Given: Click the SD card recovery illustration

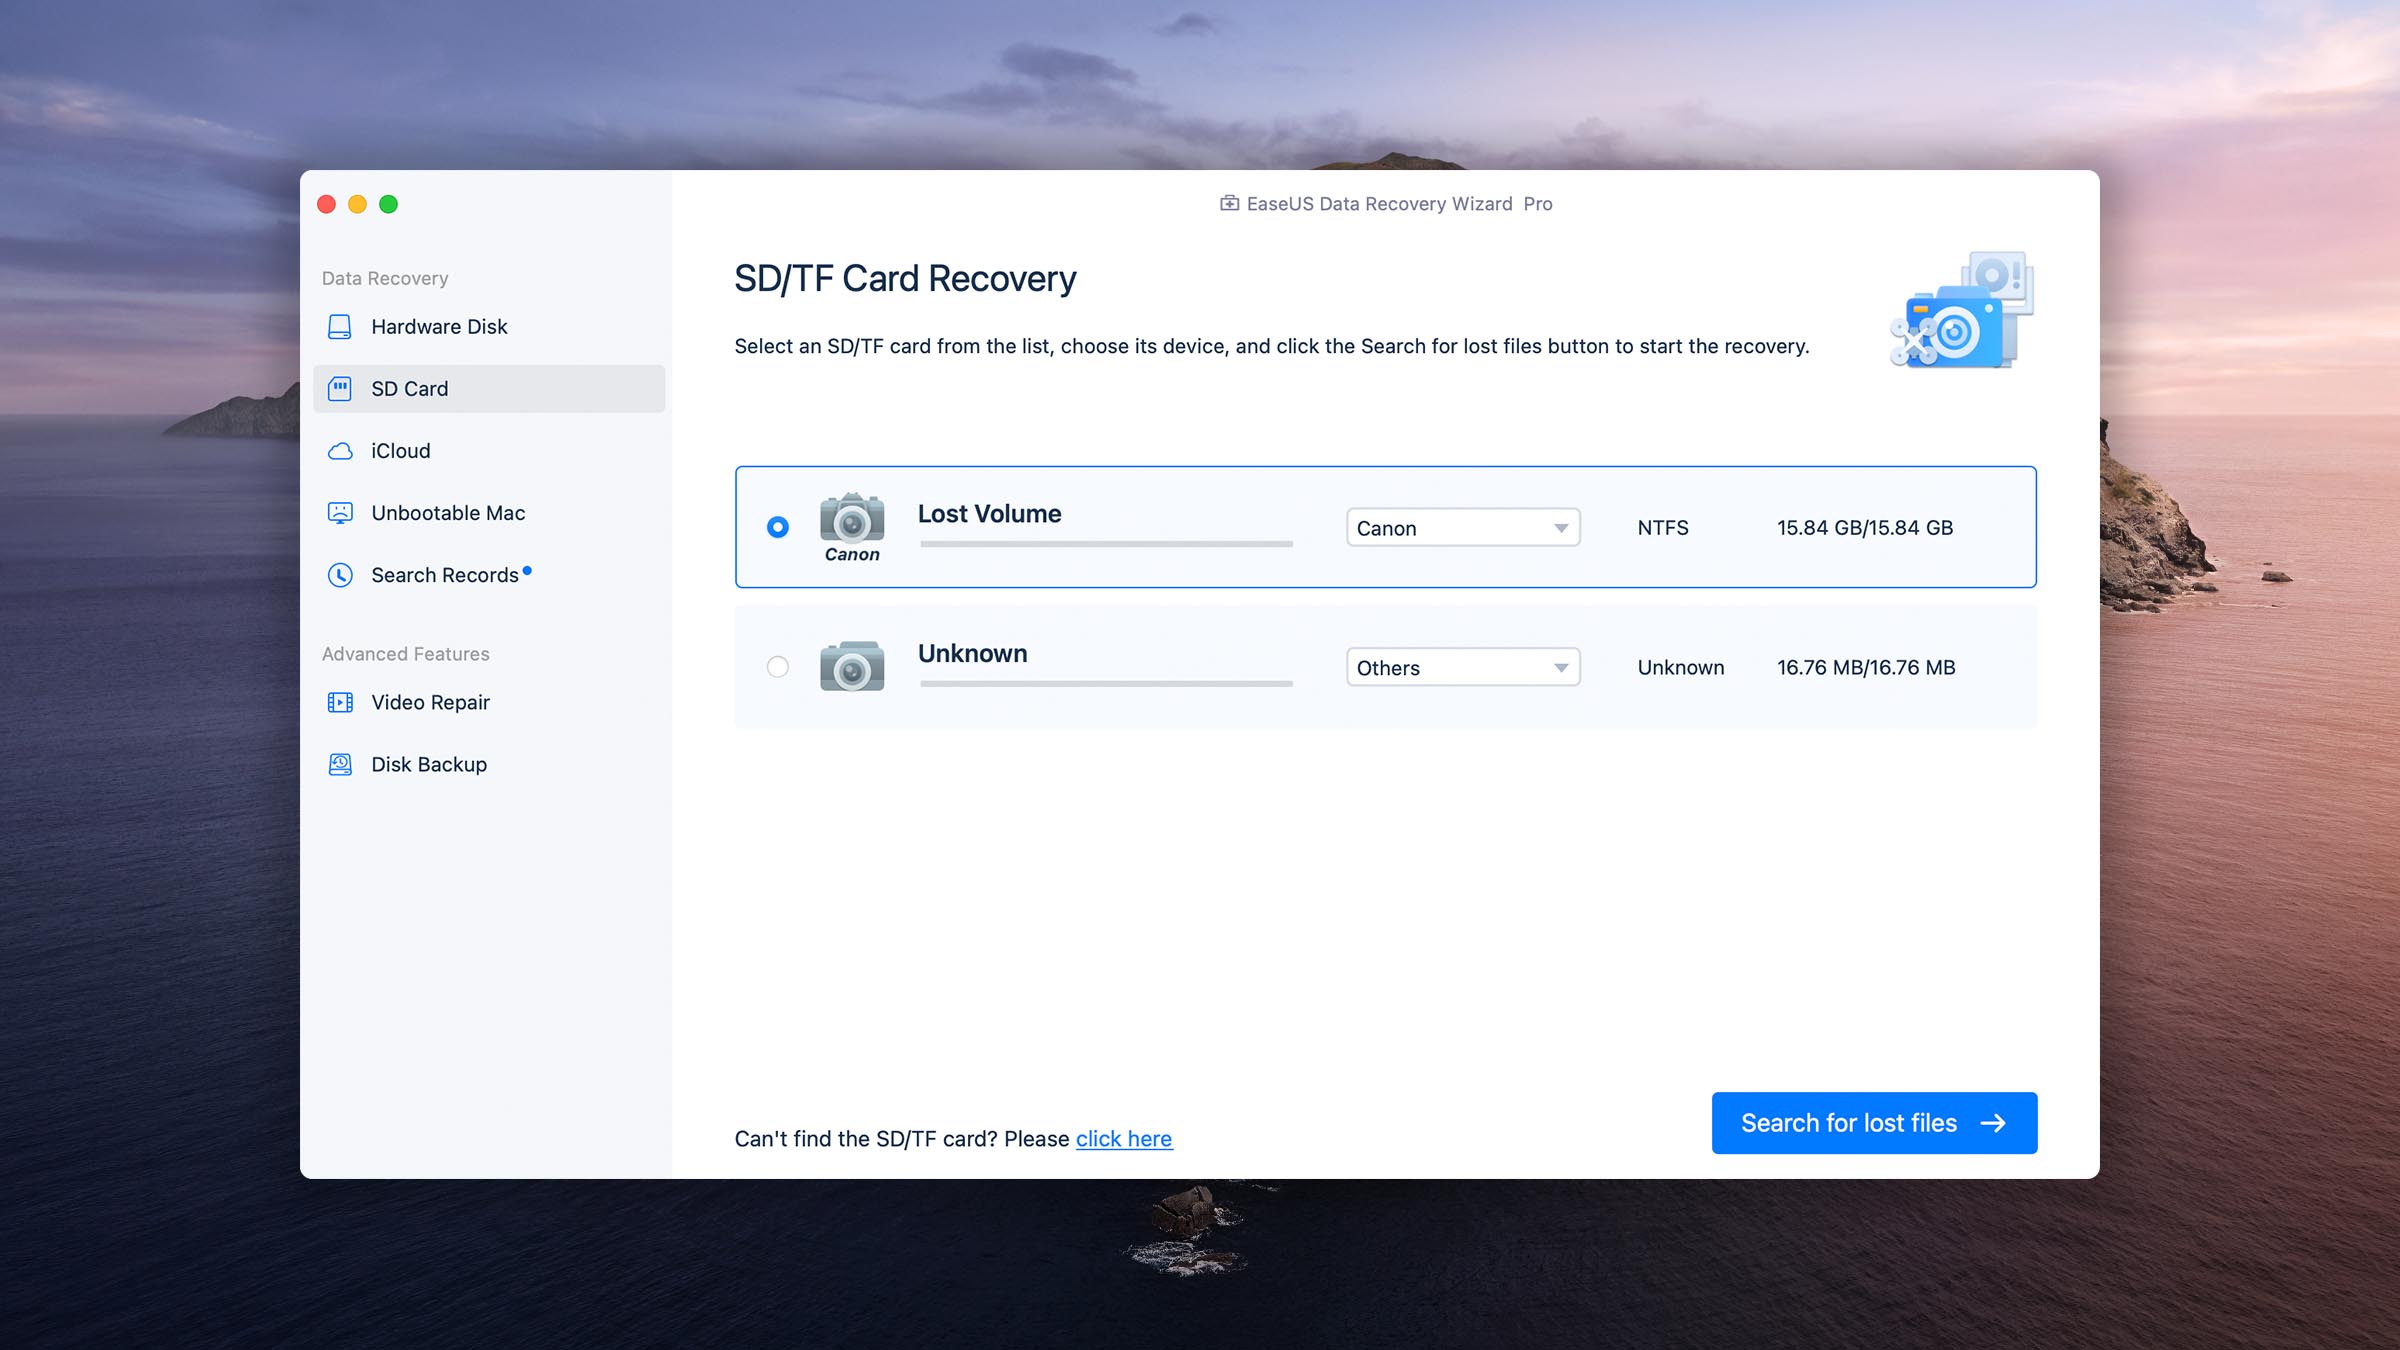Looking at the screenshot, I should tap(1962, 310).
